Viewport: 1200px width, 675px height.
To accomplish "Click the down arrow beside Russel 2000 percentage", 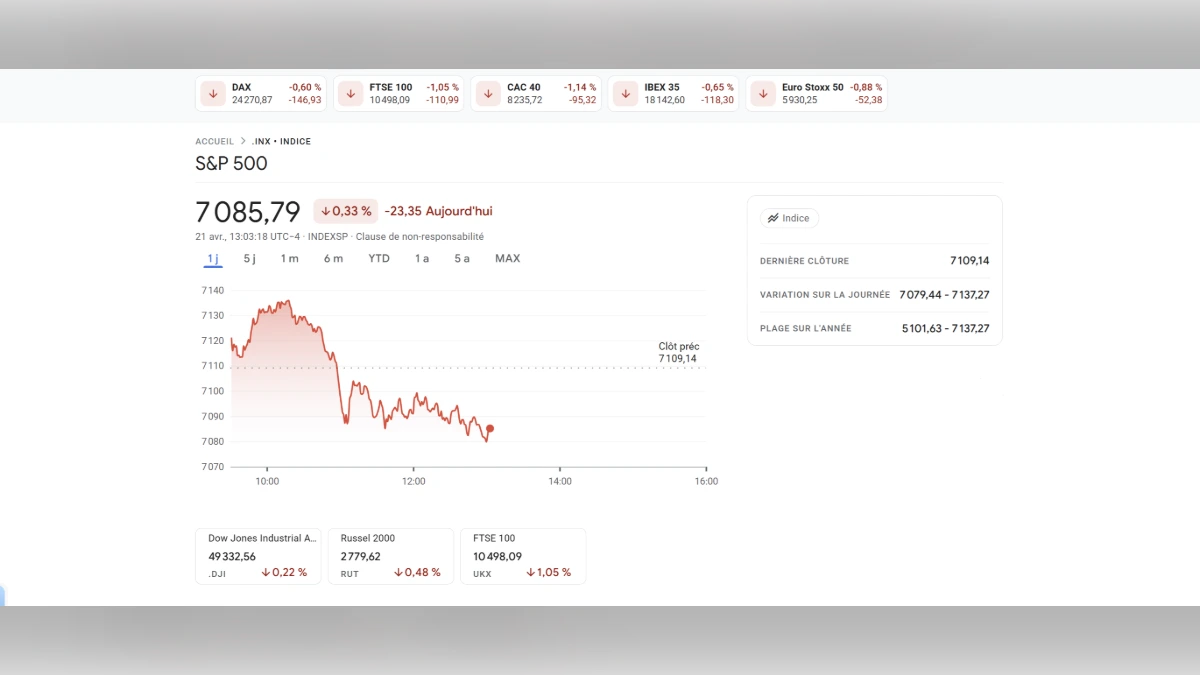I will (x=398, y=572).
